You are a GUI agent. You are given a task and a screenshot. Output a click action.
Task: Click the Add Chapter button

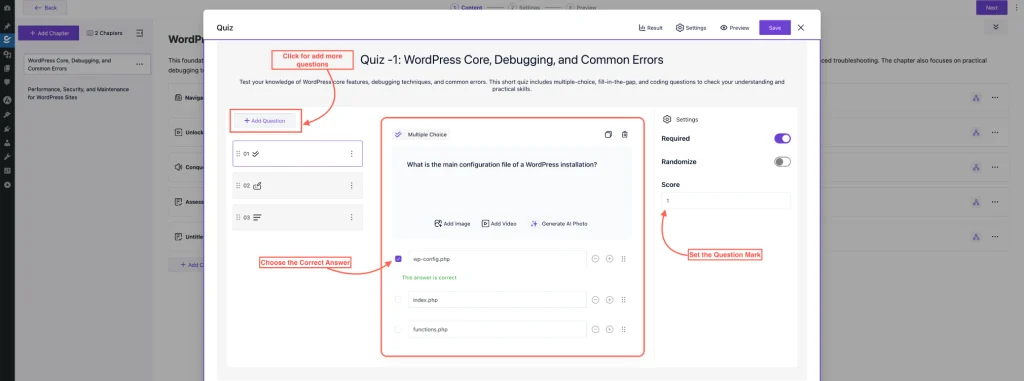(x=49, y=33)
